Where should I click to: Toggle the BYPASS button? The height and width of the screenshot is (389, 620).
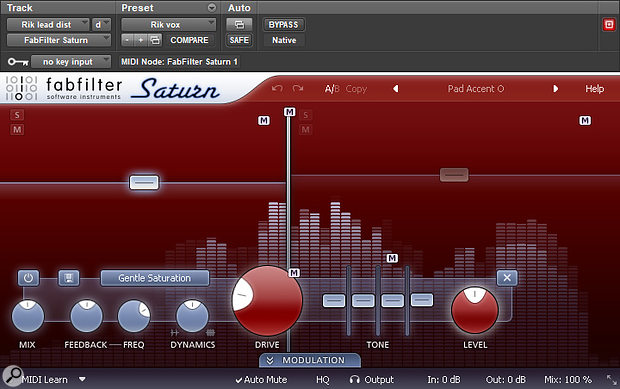pyautogui.click(x=283, y=25)
